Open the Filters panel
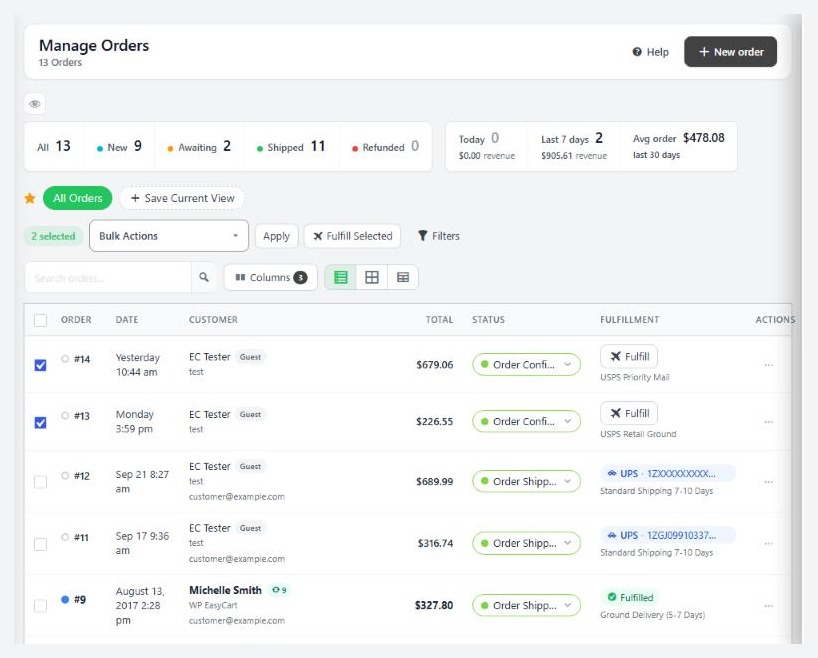 tap(439, 236)
